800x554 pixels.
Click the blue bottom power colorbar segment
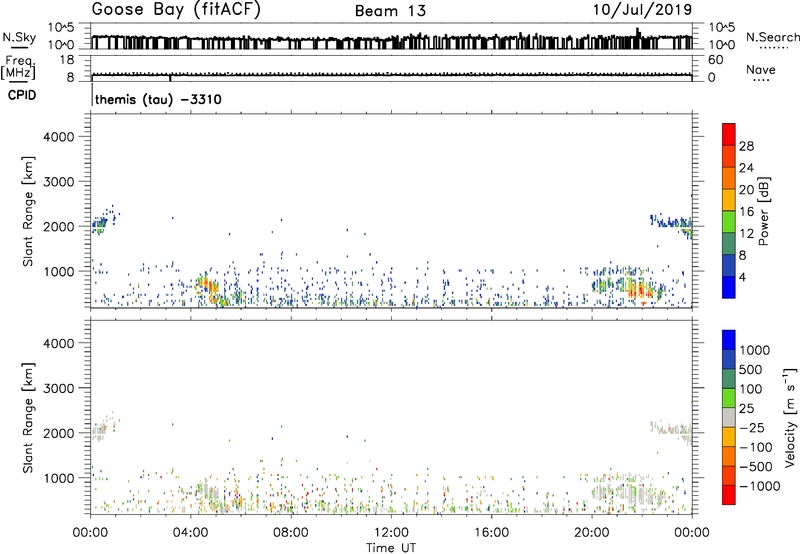pyautogui.click(x=729, y=287)
